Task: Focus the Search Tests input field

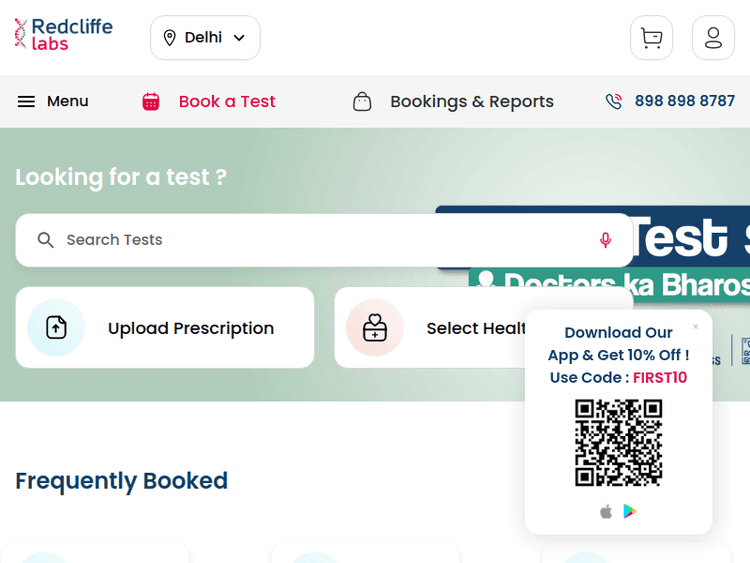Action: click(320, 240)
